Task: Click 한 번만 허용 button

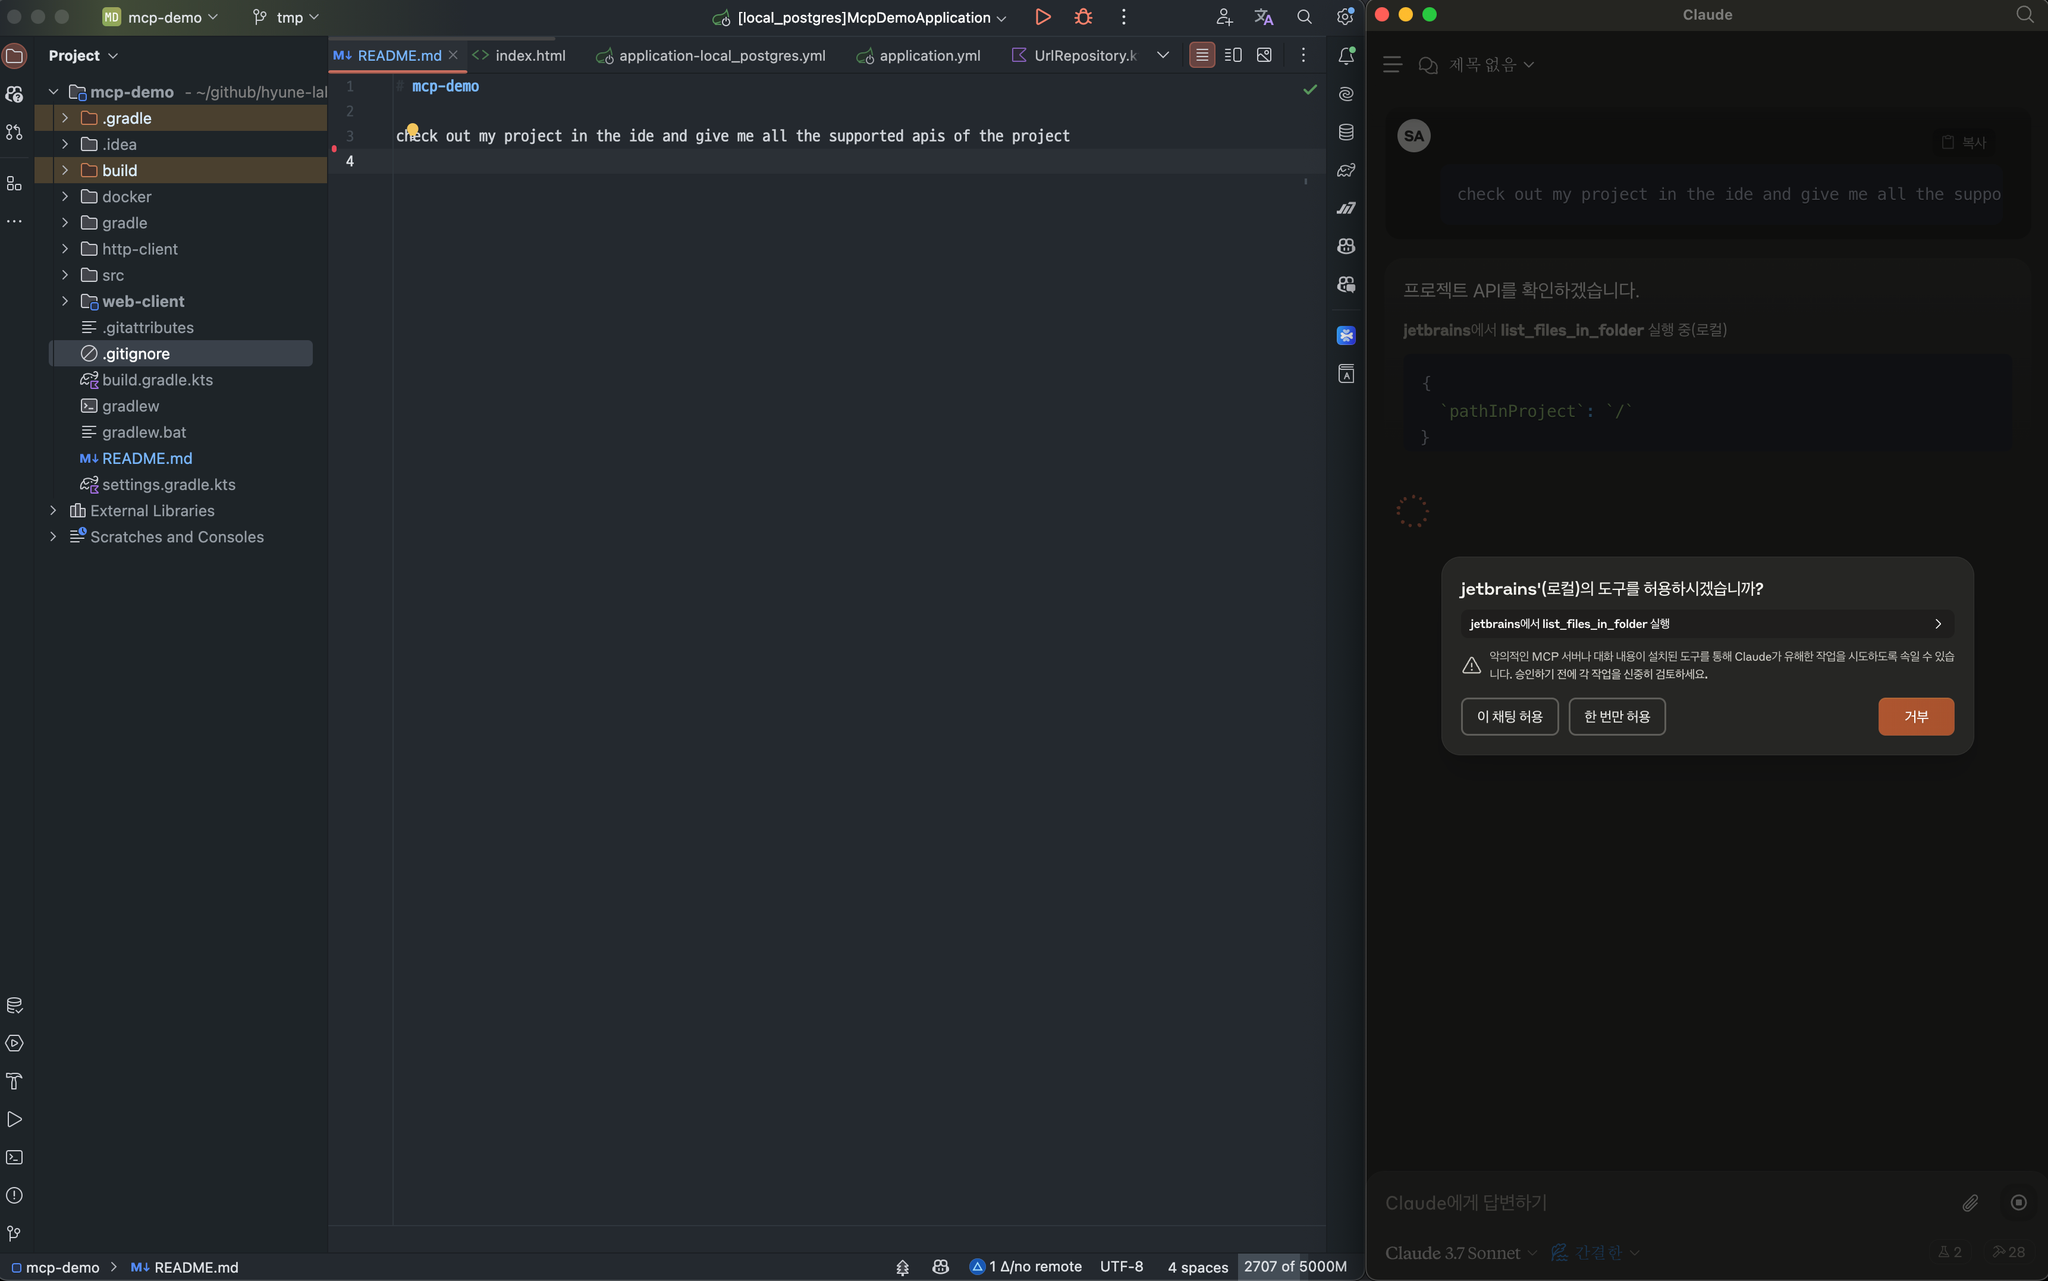Action: [x=1616, y=717]
